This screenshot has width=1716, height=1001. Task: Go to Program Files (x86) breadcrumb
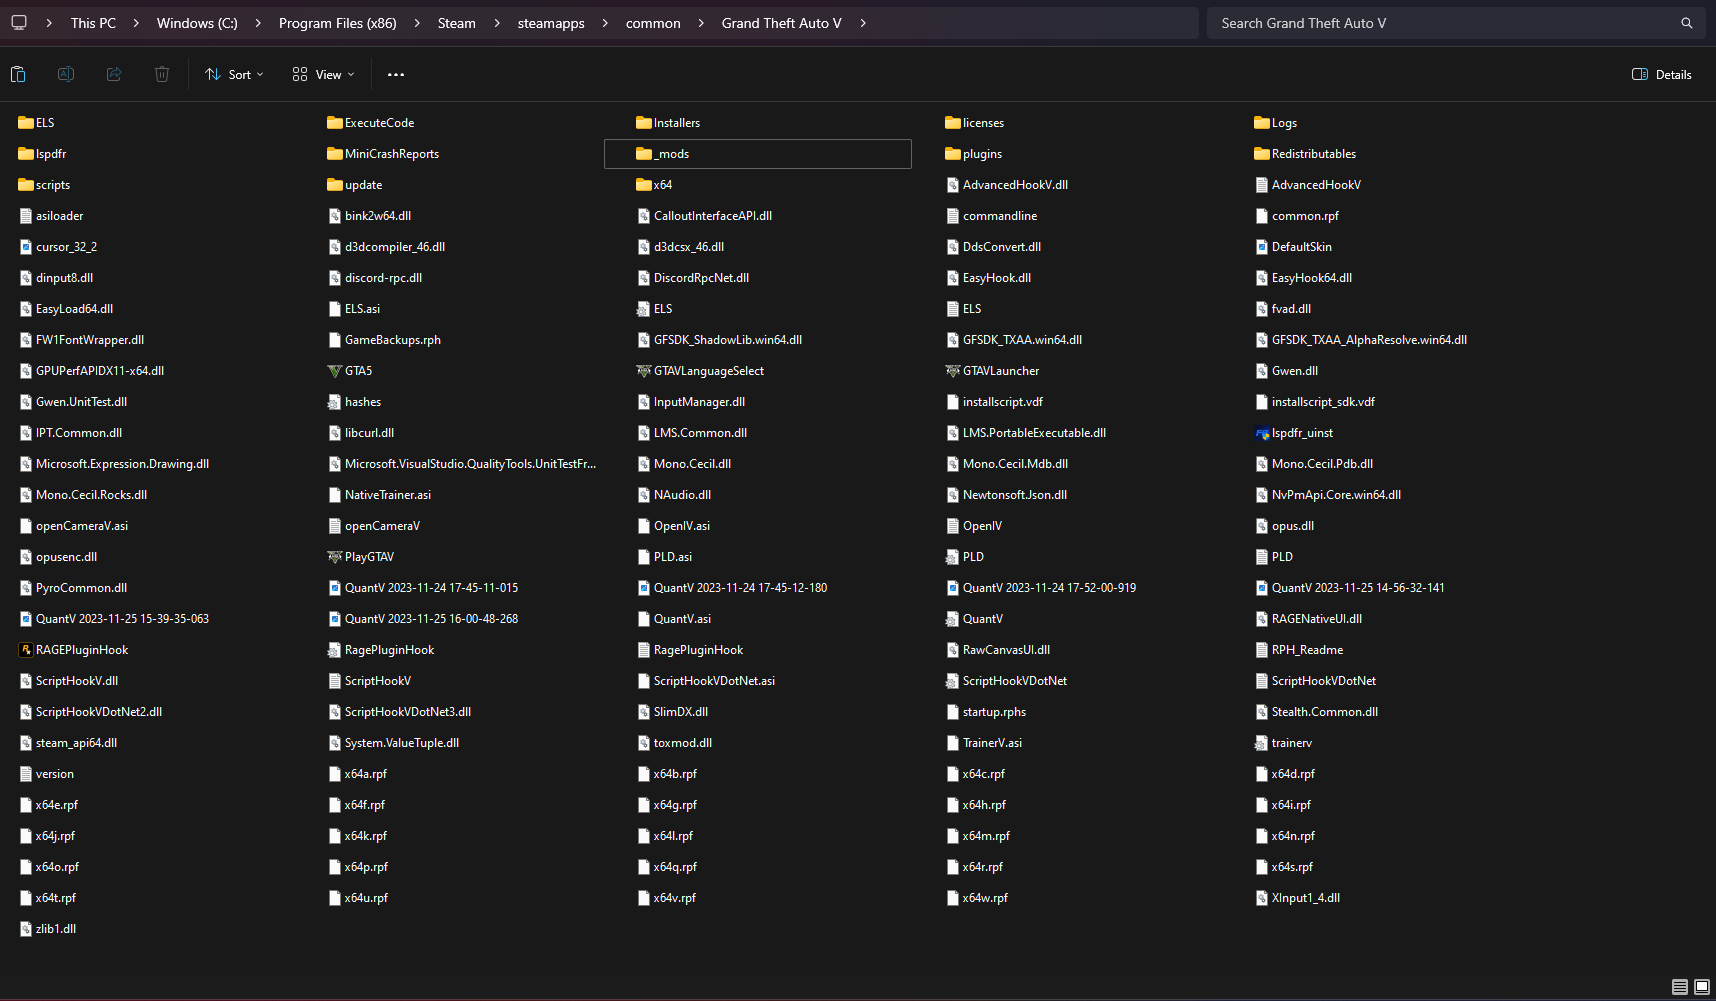click(x=337, y=23)
